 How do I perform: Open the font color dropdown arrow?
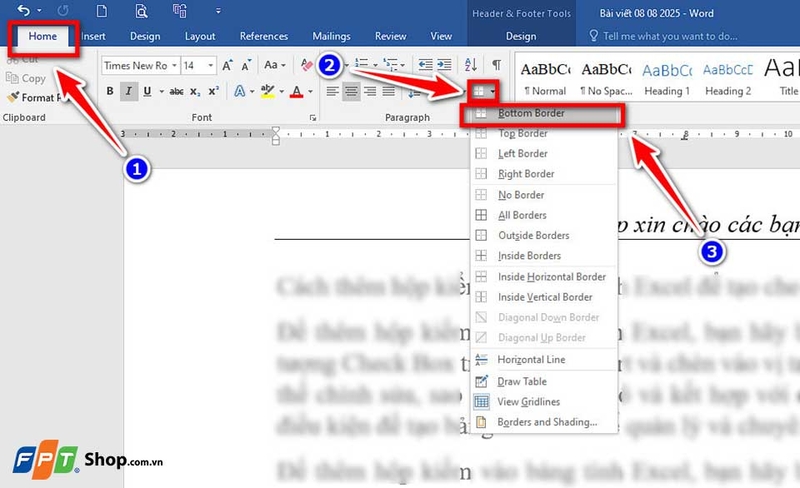[310, 92]
